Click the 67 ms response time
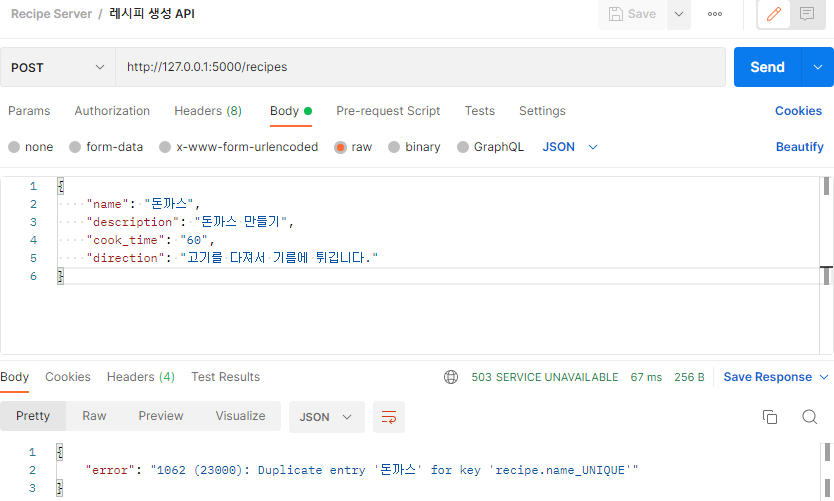This screenshot has width=834, height=501. [646, 377]
